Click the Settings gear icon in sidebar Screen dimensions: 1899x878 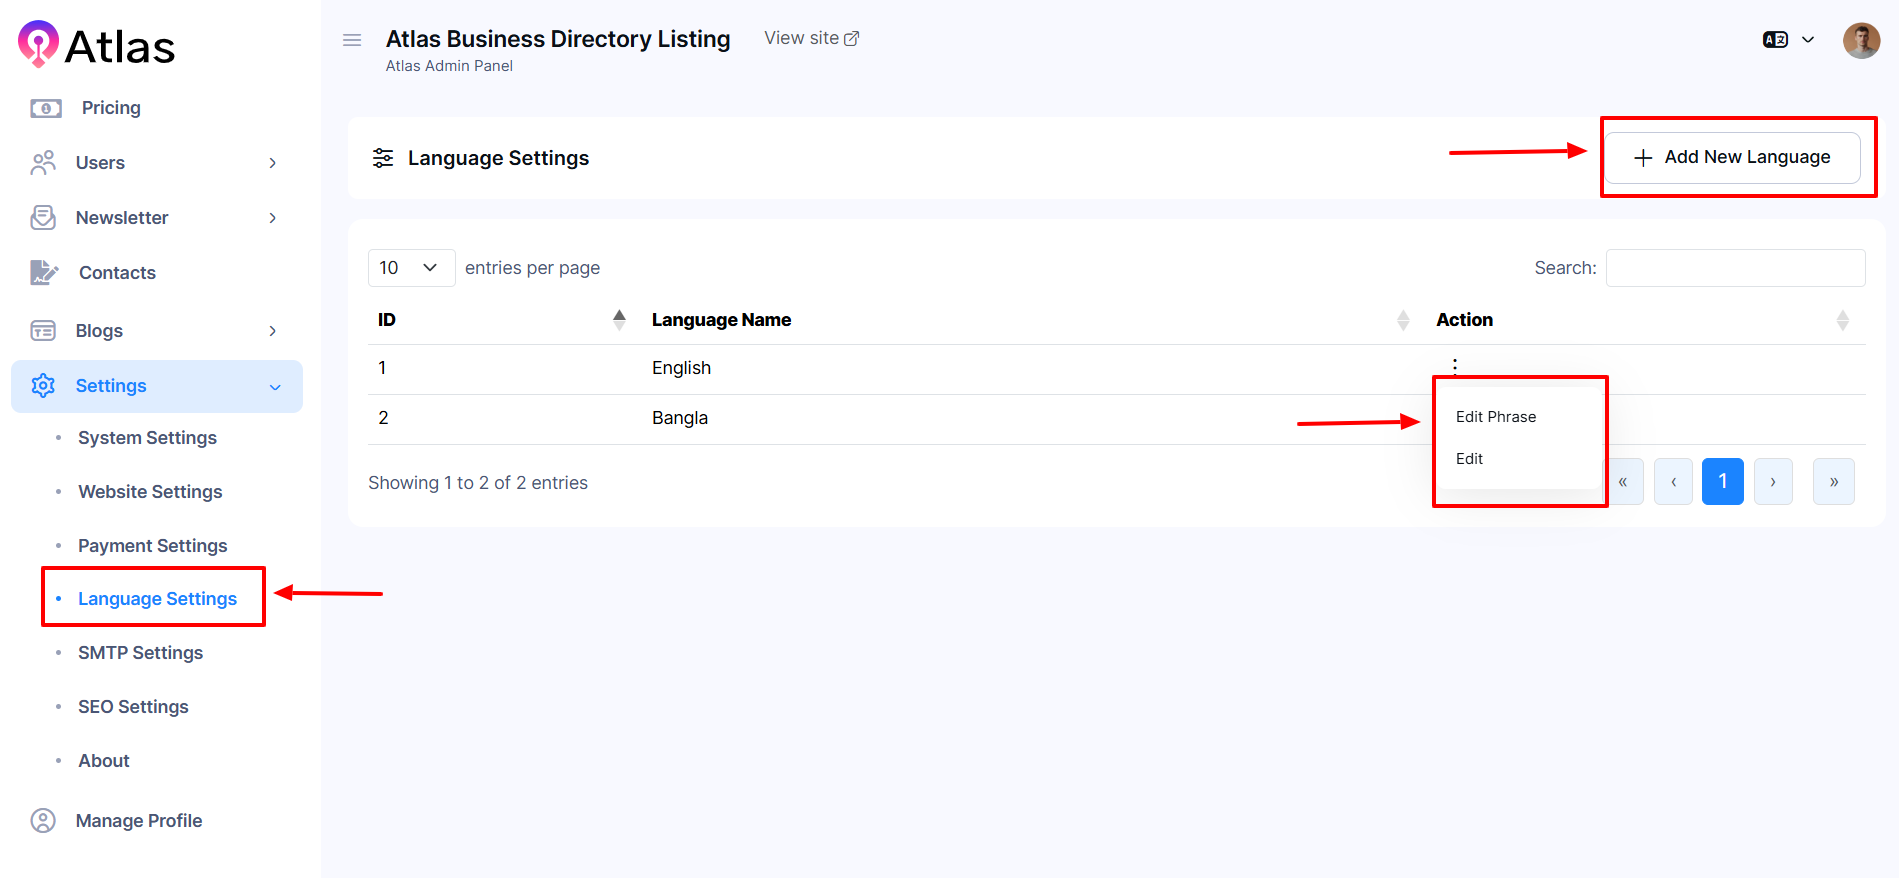pos(43,386)
